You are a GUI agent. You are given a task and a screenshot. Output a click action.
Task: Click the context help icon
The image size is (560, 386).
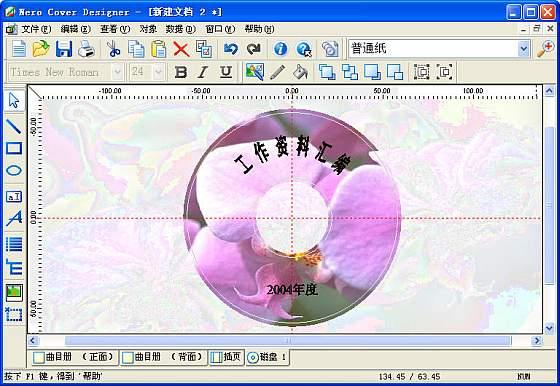click(304, 49)
